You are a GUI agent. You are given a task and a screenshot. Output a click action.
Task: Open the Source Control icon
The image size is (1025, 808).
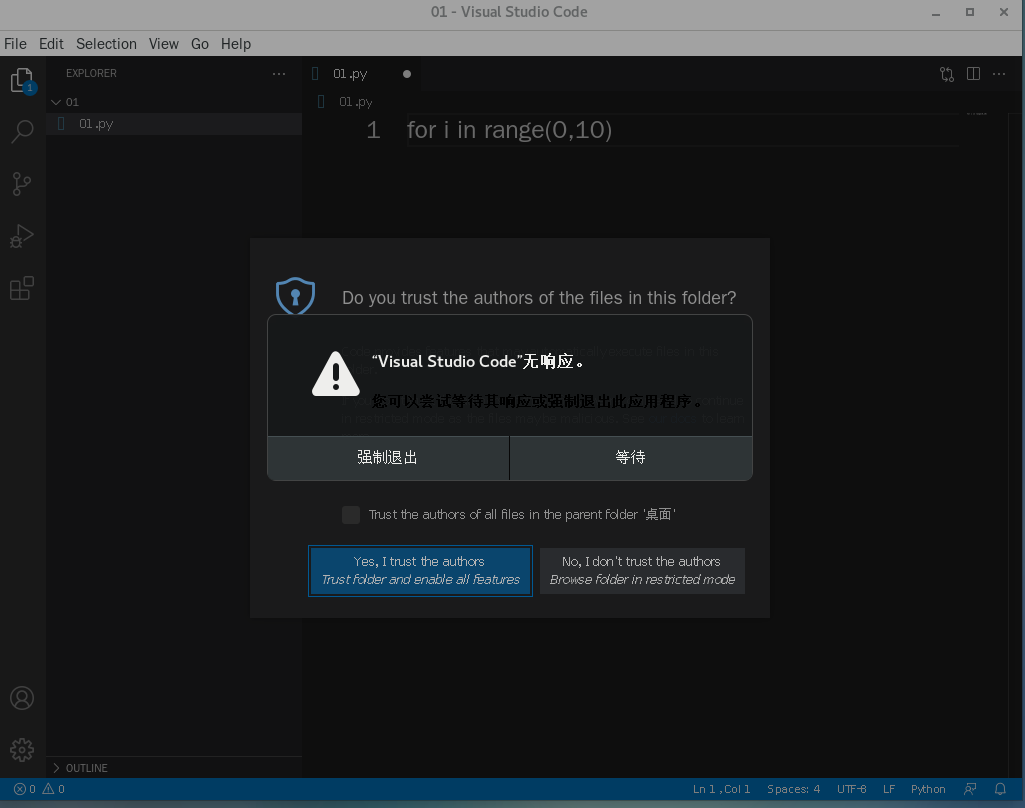pyautogui.click(x=22, y=184)
